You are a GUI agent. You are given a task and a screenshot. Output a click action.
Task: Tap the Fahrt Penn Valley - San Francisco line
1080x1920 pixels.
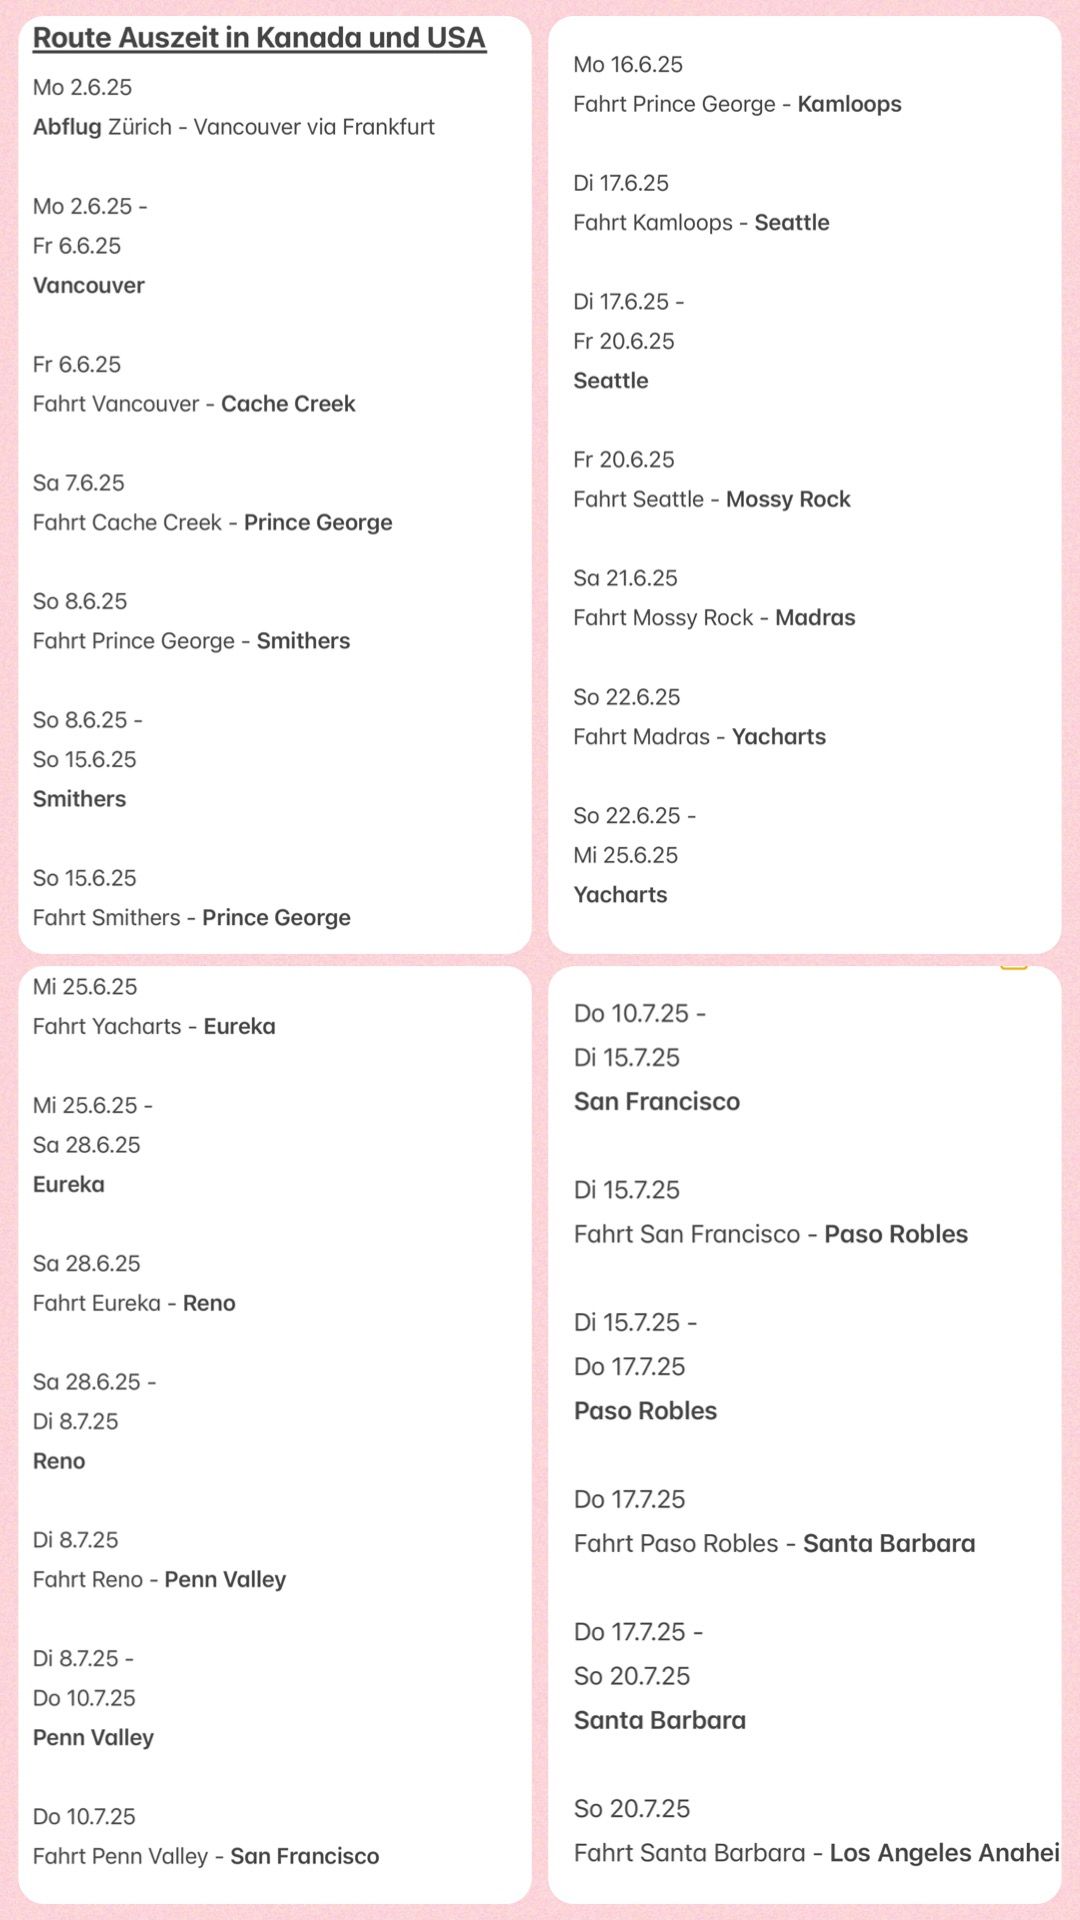click(206, 1856)
